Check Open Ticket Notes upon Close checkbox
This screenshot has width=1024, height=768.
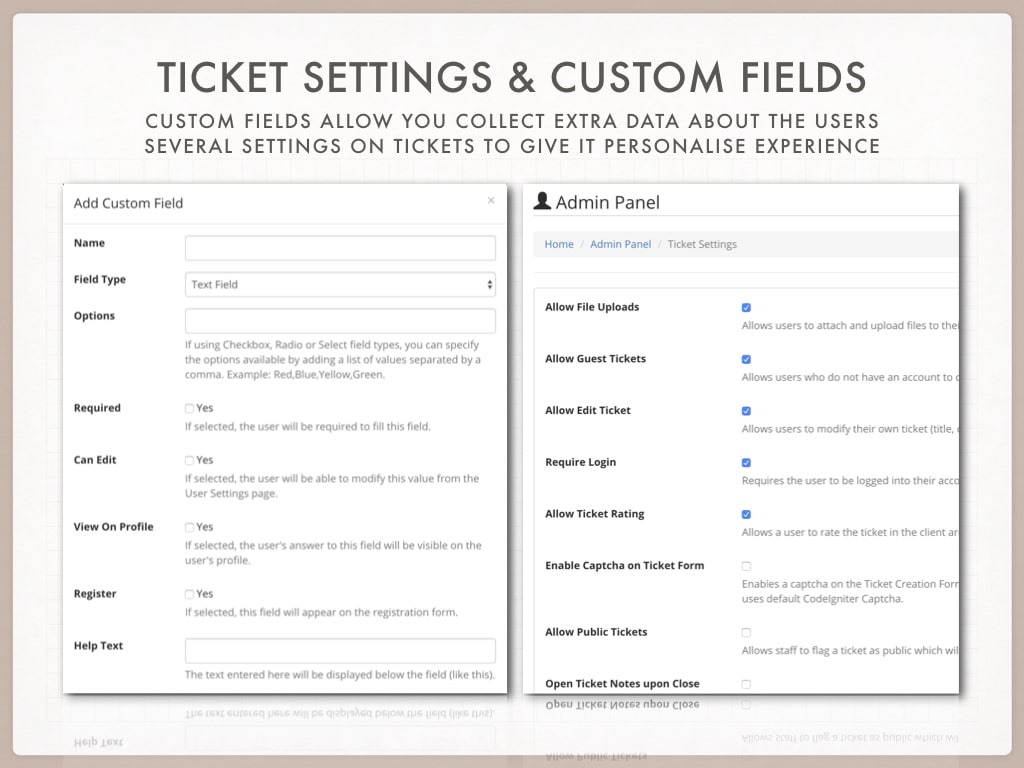[x=746, y=684]
